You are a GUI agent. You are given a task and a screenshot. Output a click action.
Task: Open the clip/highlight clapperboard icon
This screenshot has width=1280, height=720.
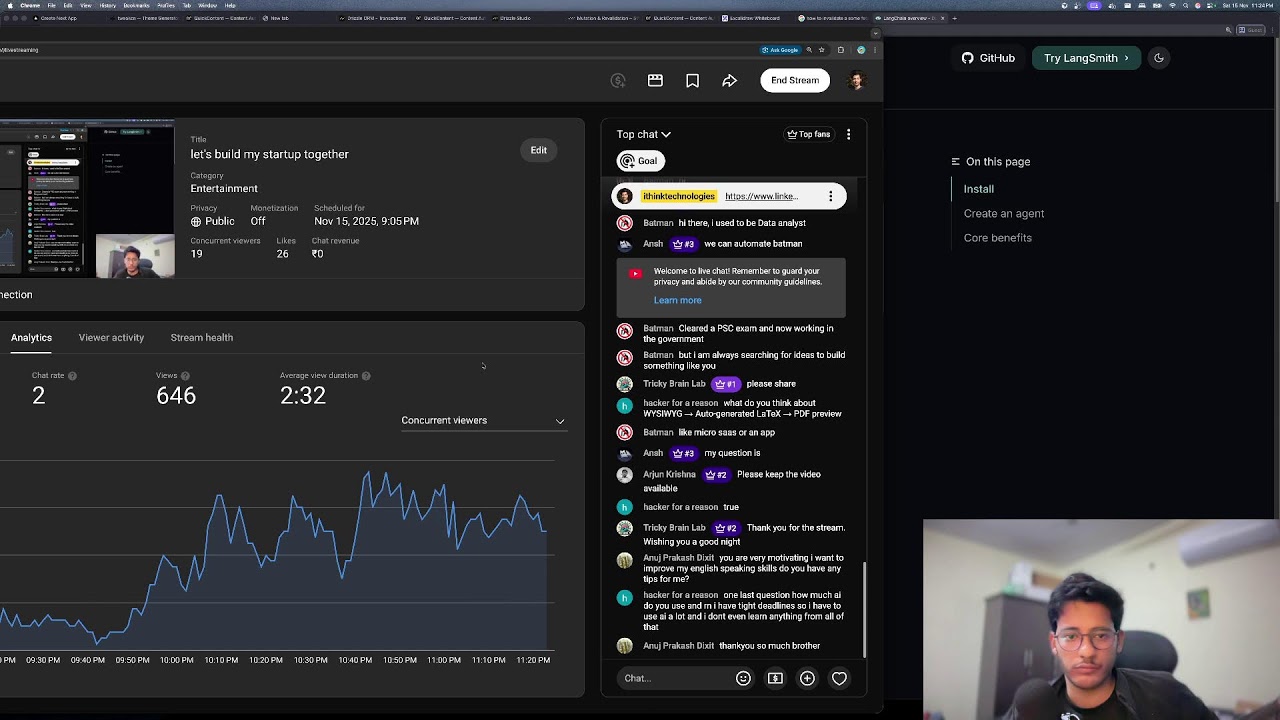(x=655, y=81)
